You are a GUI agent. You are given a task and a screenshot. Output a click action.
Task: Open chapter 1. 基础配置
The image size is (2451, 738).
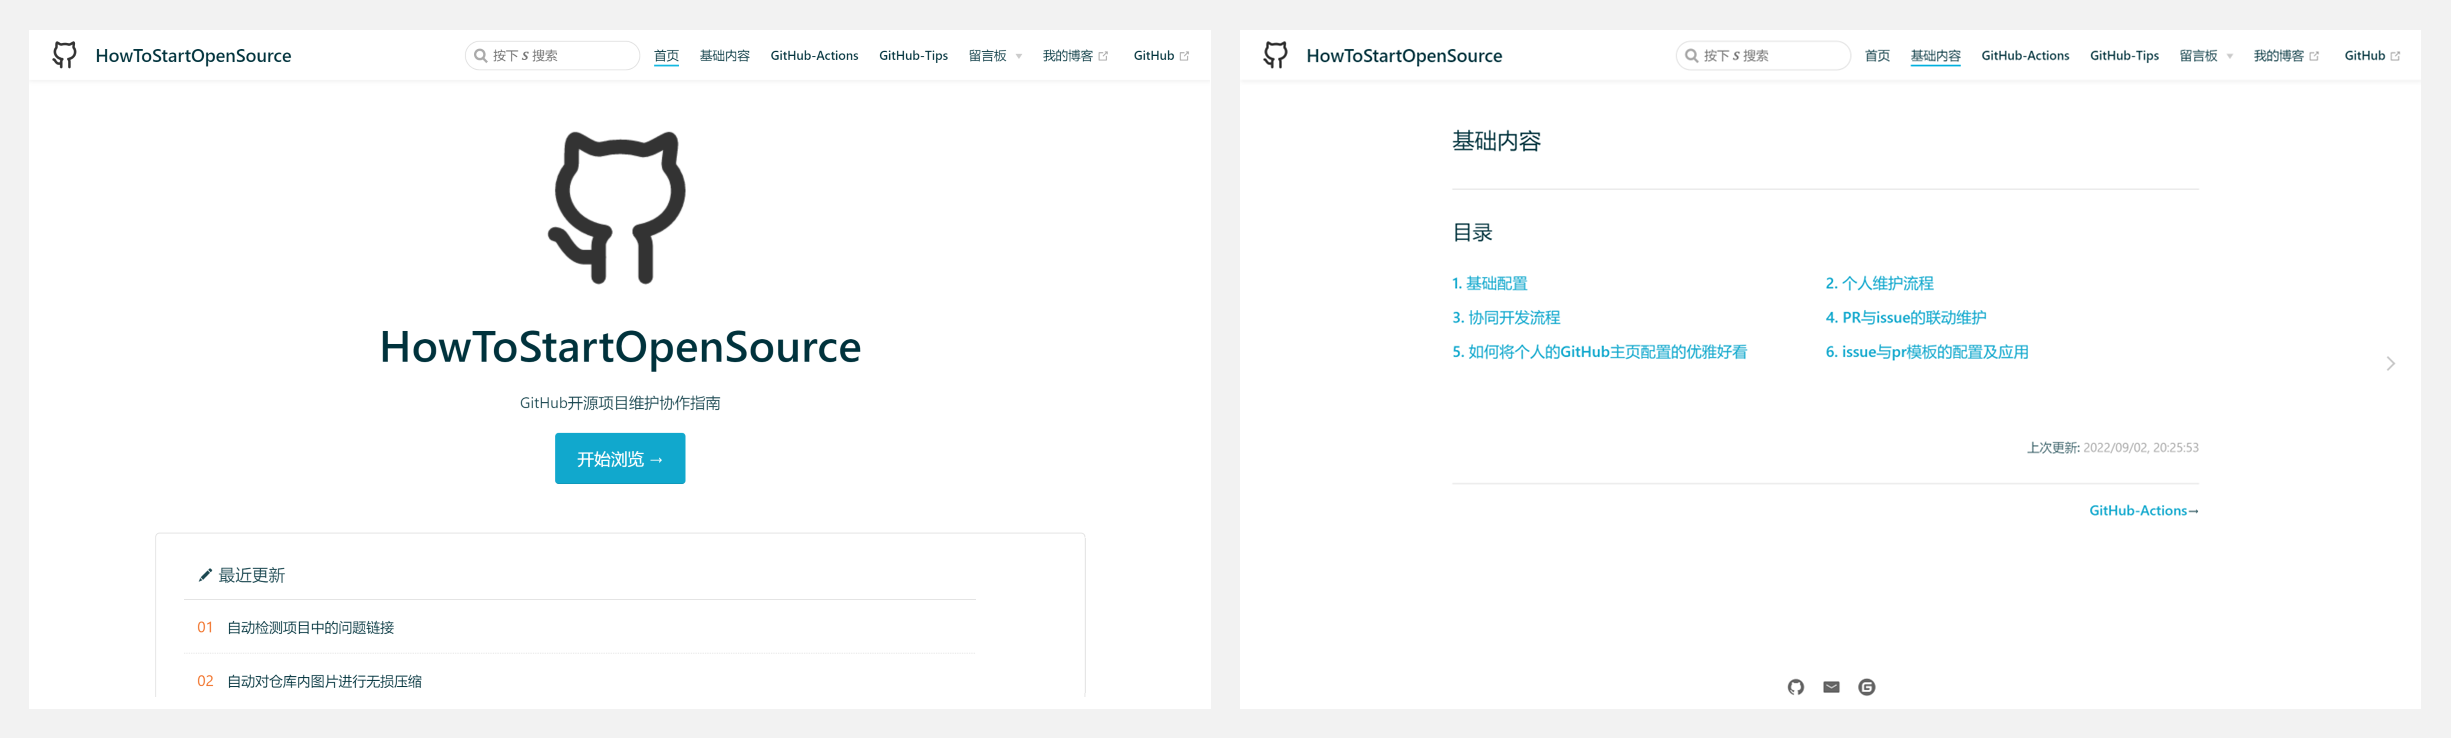coord(1490,283)
